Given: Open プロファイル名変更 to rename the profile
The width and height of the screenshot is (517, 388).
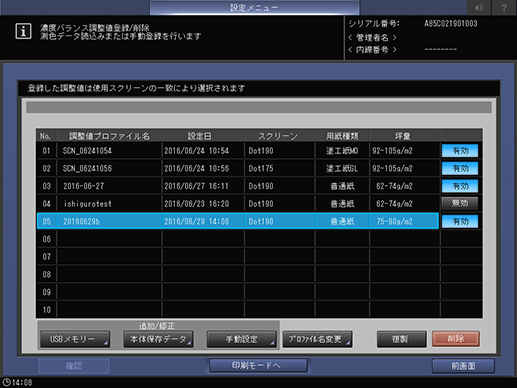Looking at the screenshot, I should tap(317, 339).
